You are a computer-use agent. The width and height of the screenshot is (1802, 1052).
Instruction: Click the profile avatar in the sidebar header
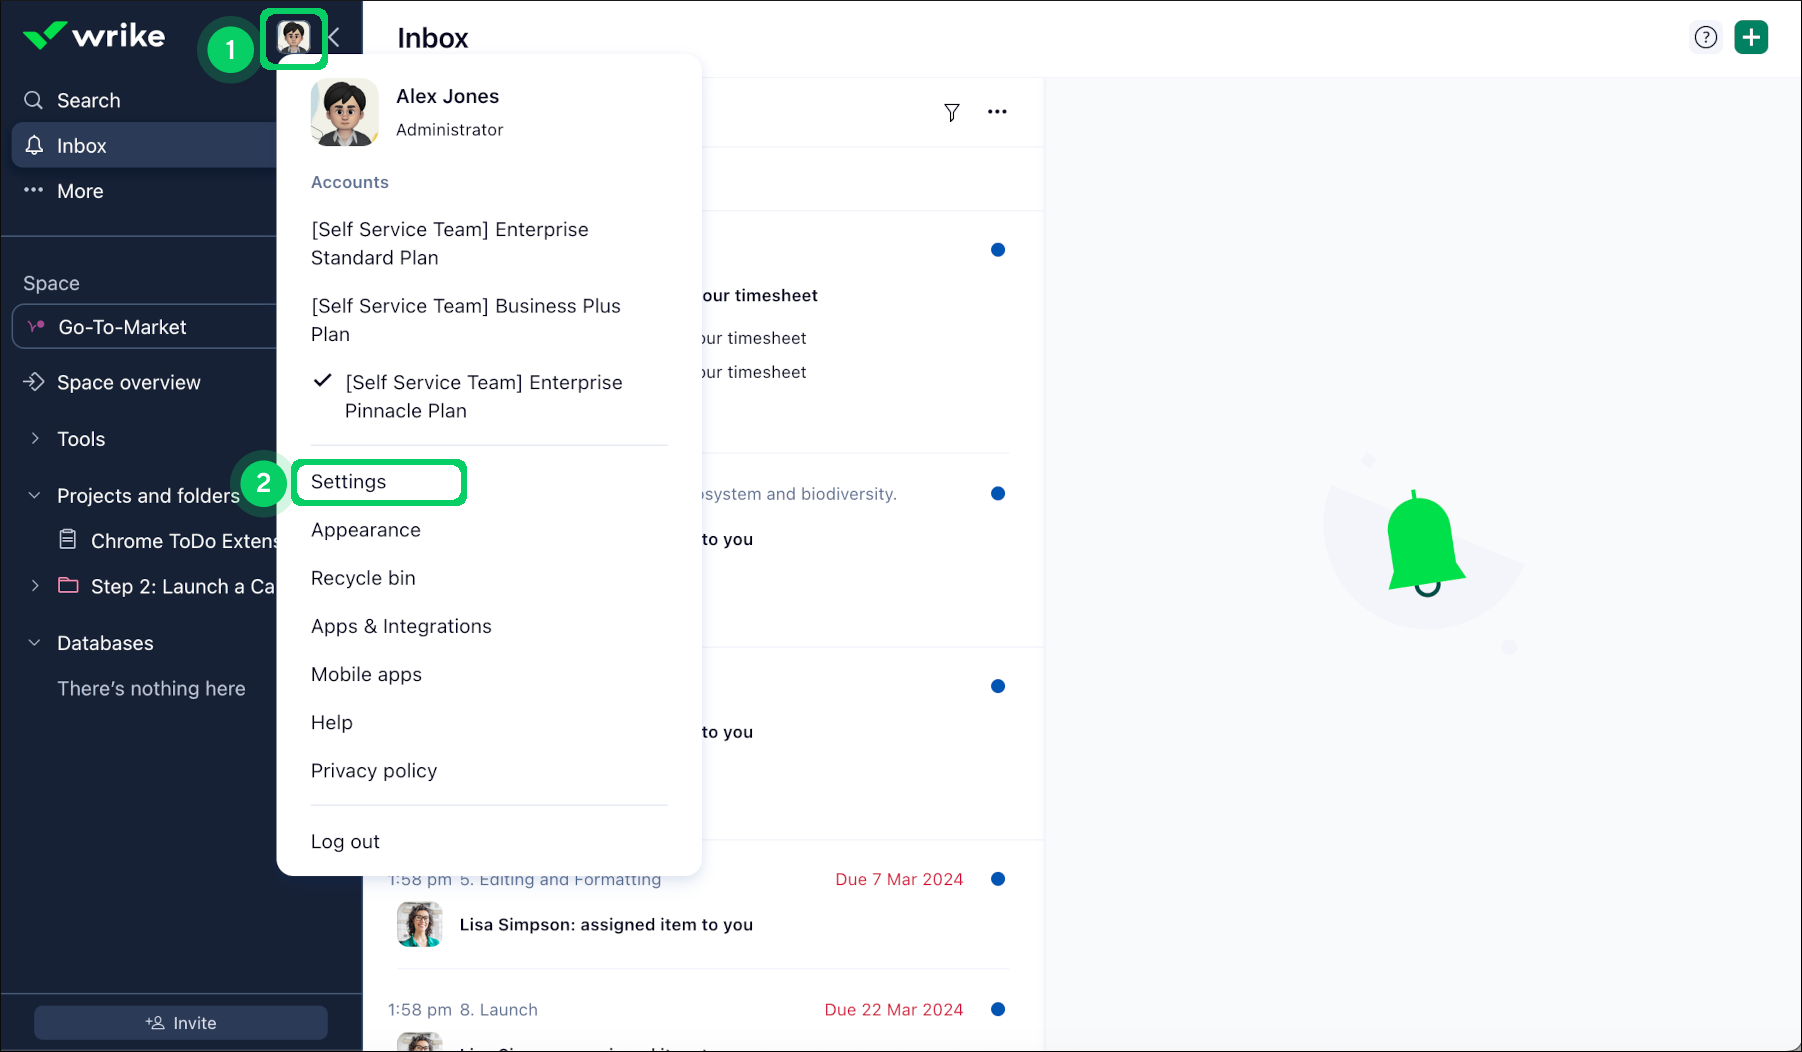pyautogui.click(x=294, y=38)
